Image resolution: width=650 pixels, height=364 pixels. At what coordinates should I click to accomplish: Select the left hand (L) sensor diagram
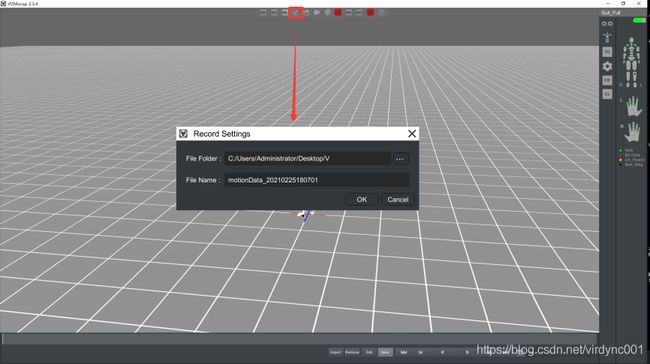pos(633,107)
